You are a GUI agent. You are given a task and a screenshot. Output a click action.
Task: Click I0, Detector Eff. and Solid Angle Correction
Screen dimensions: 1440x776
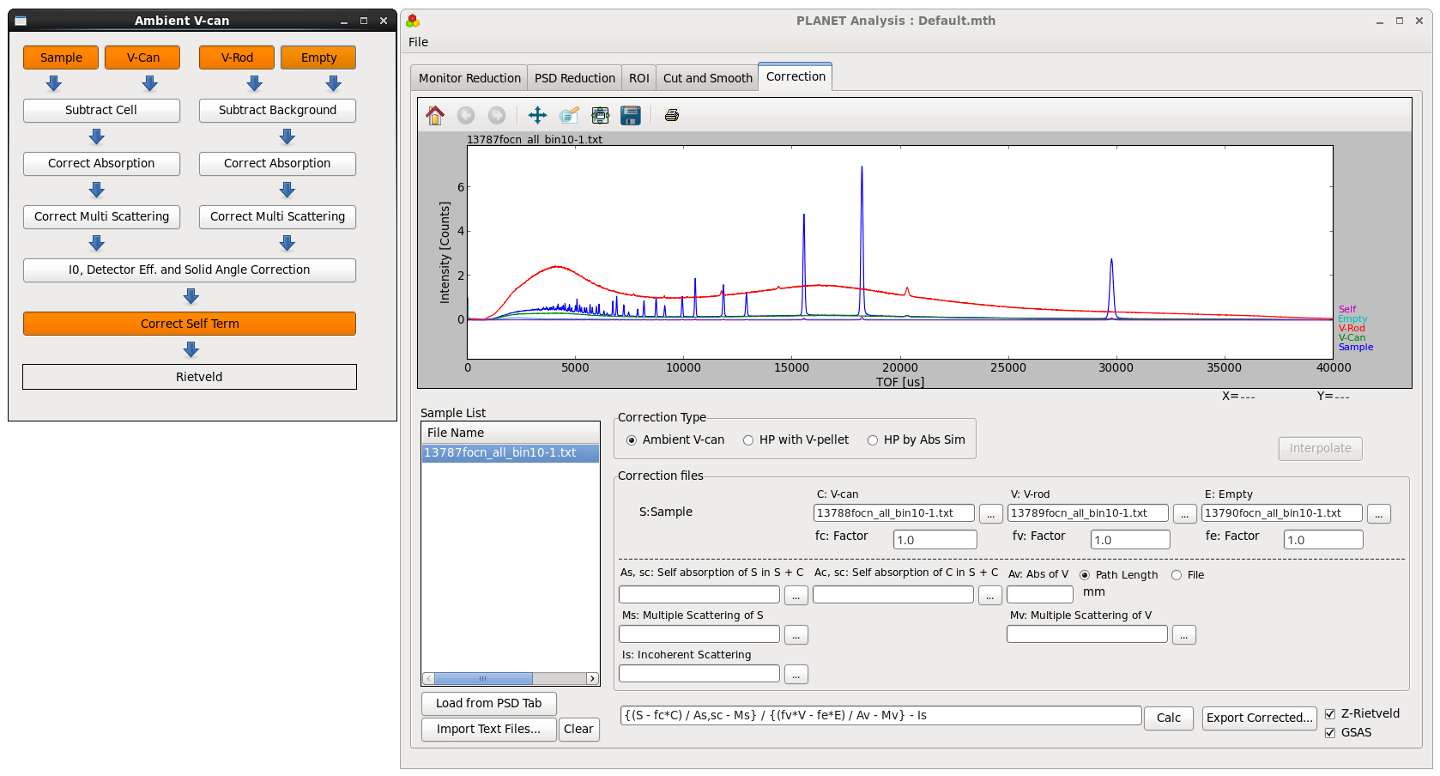[x=189, y=270]
